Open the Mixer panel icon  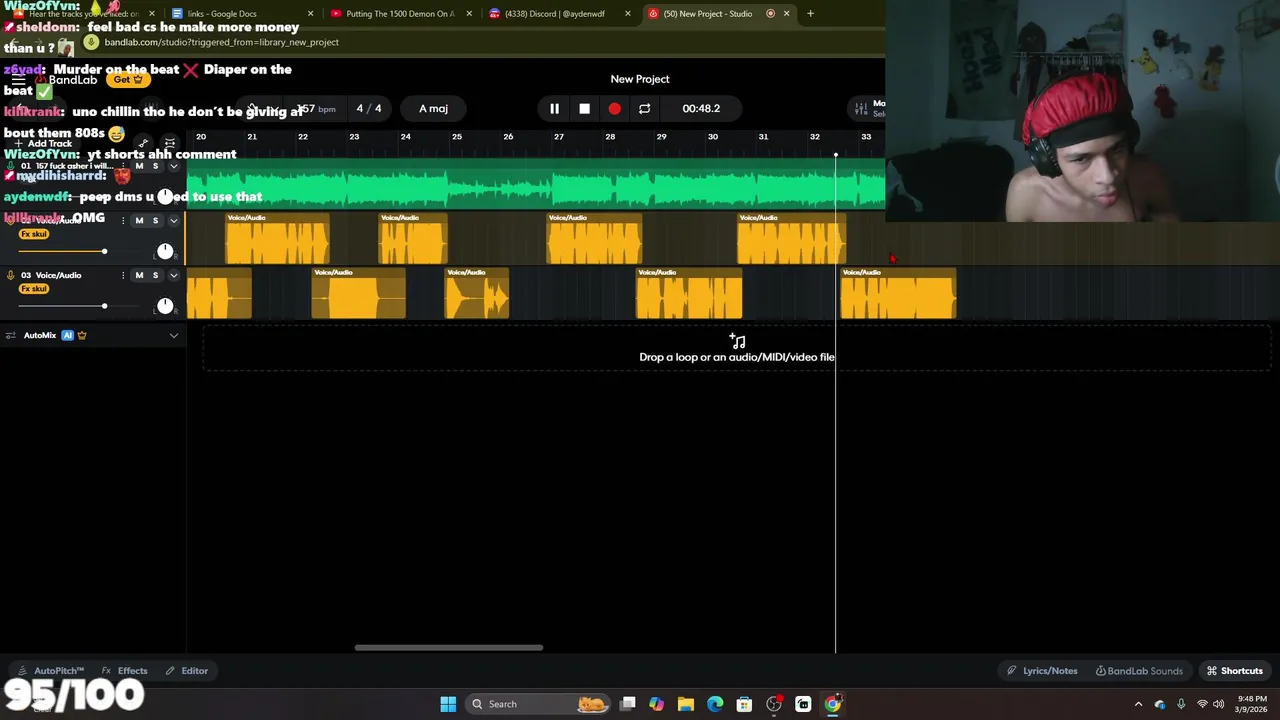pos(861,108)
